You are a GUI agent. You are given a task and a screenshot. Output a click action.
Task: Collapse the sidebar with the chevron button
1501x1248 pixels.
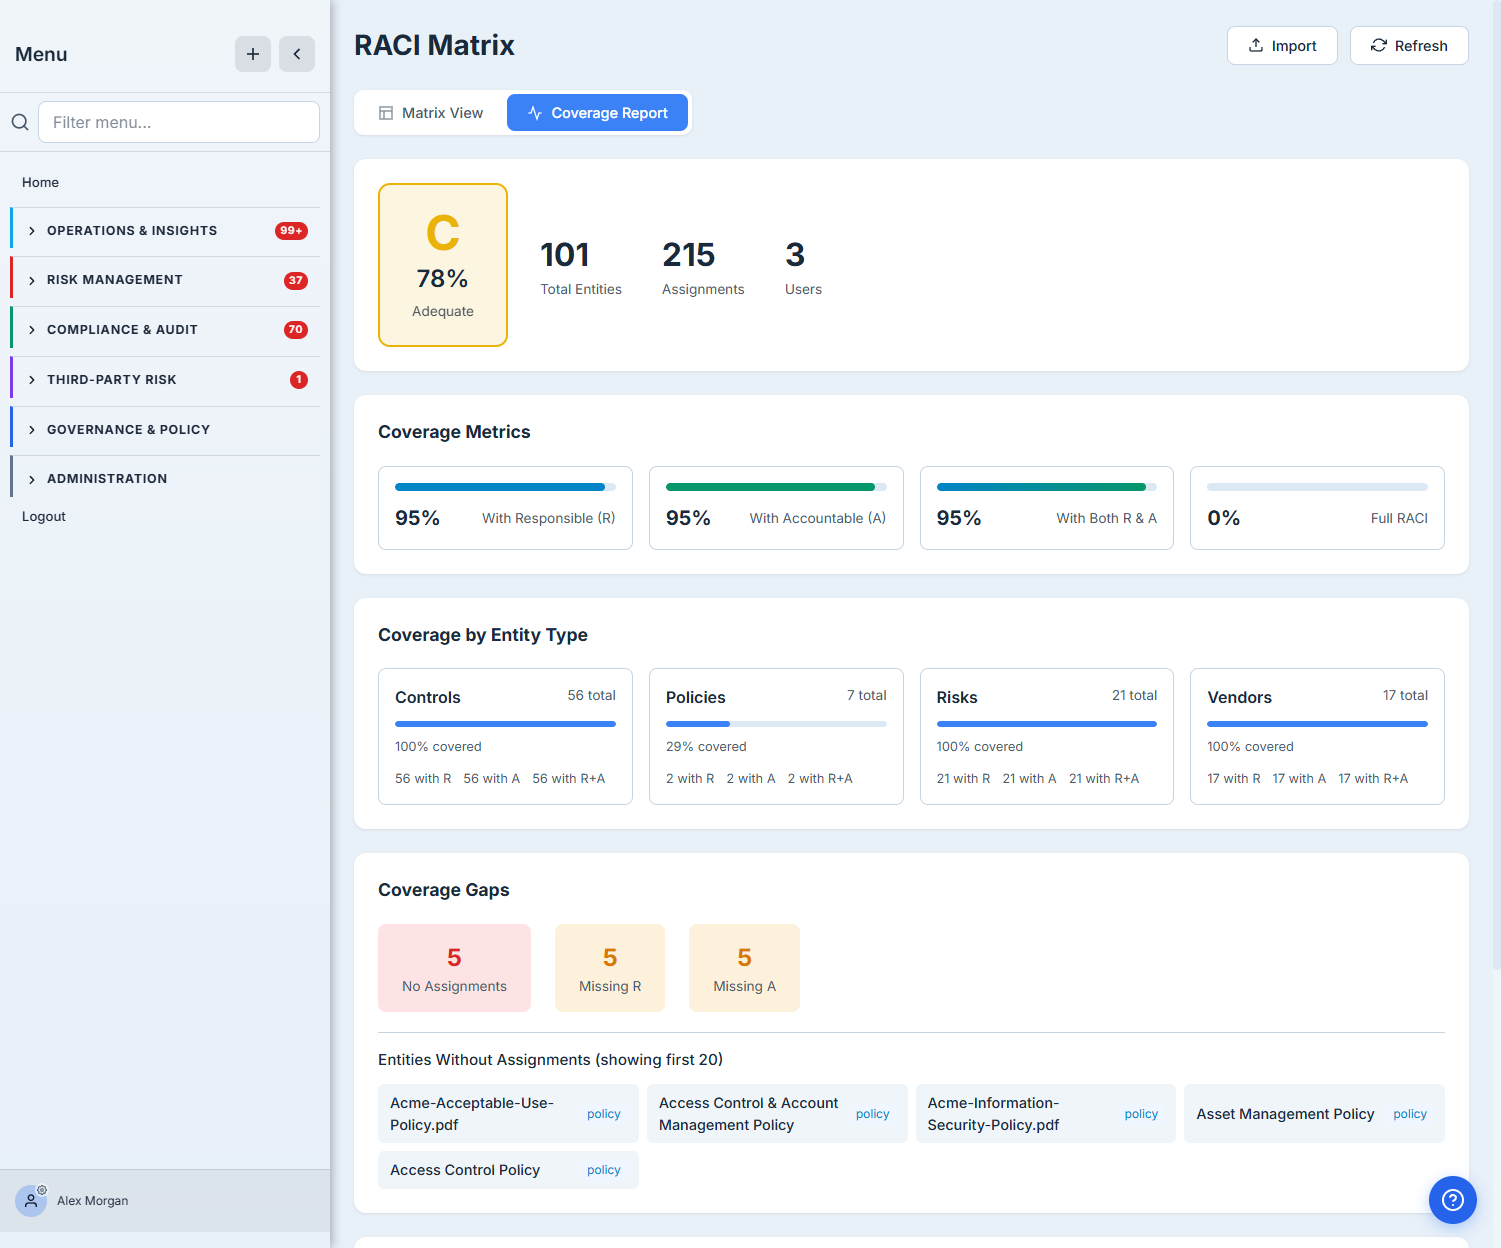[x=297, y=54]
